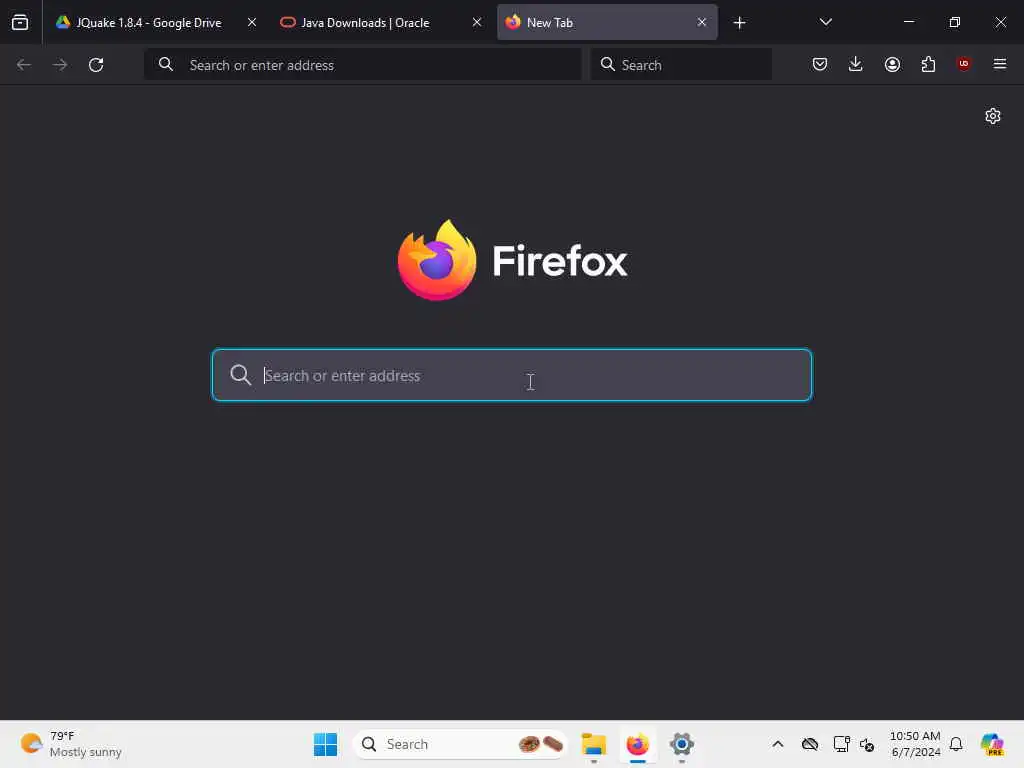The height and width of the screenshot is (768, 1024).
Task: Go forward one page arrow
Action: (x=59, y=65)
